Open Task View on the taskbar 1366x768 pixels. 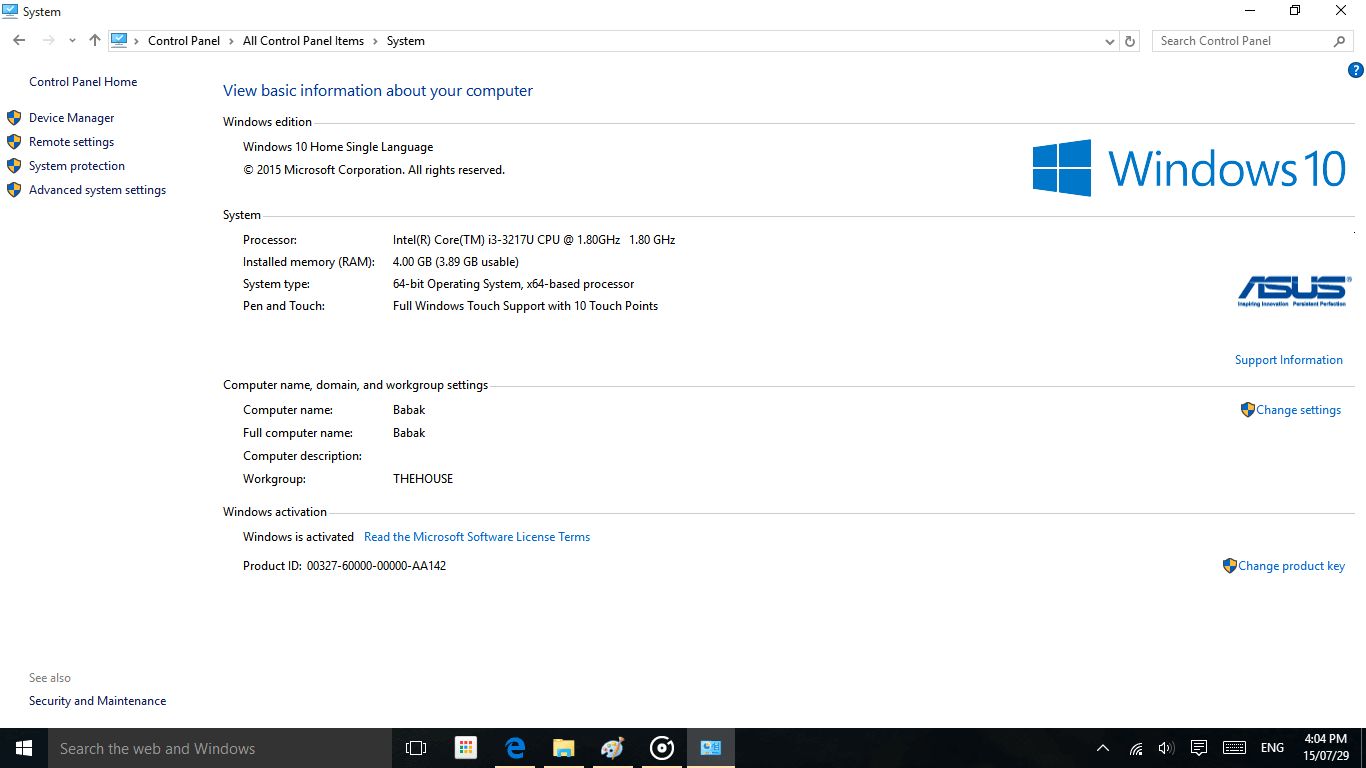coord(416,748)
